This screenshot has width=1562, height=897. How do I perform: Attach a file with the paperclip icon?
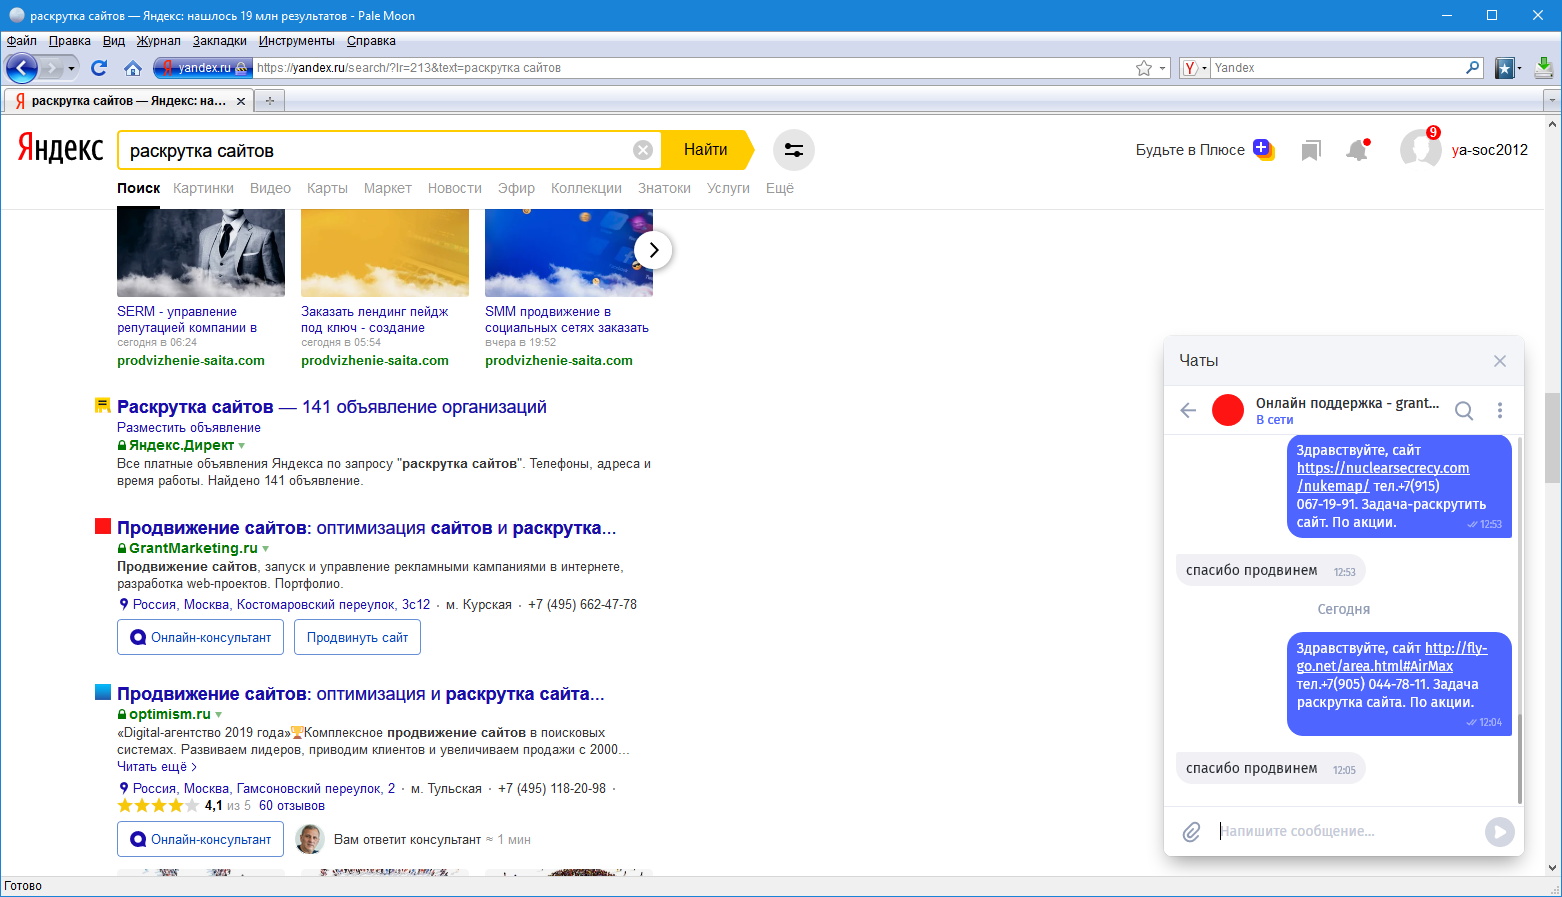(1191, 832)
